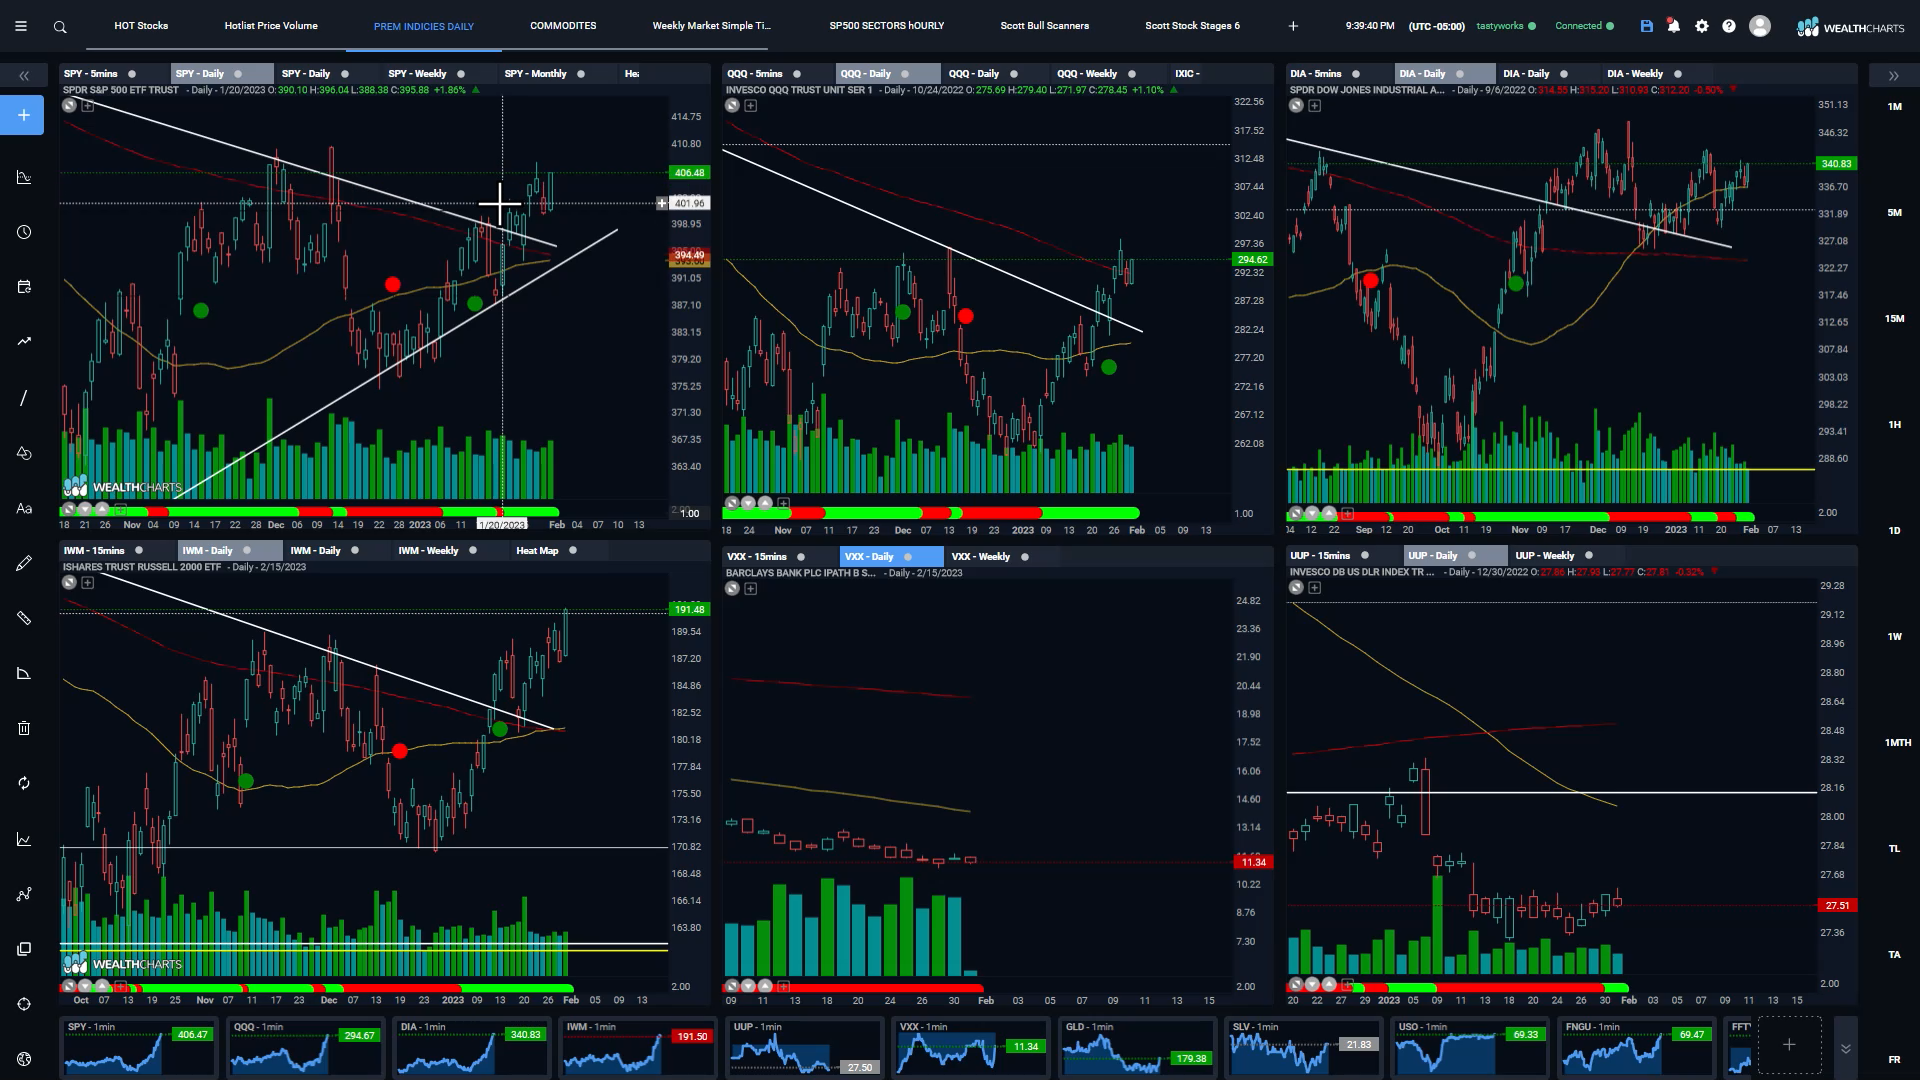Viewport: 1920px width, 1080px height.
Task: Toggle the dot on VXX - 15mins tab
Action: [801, 557]
